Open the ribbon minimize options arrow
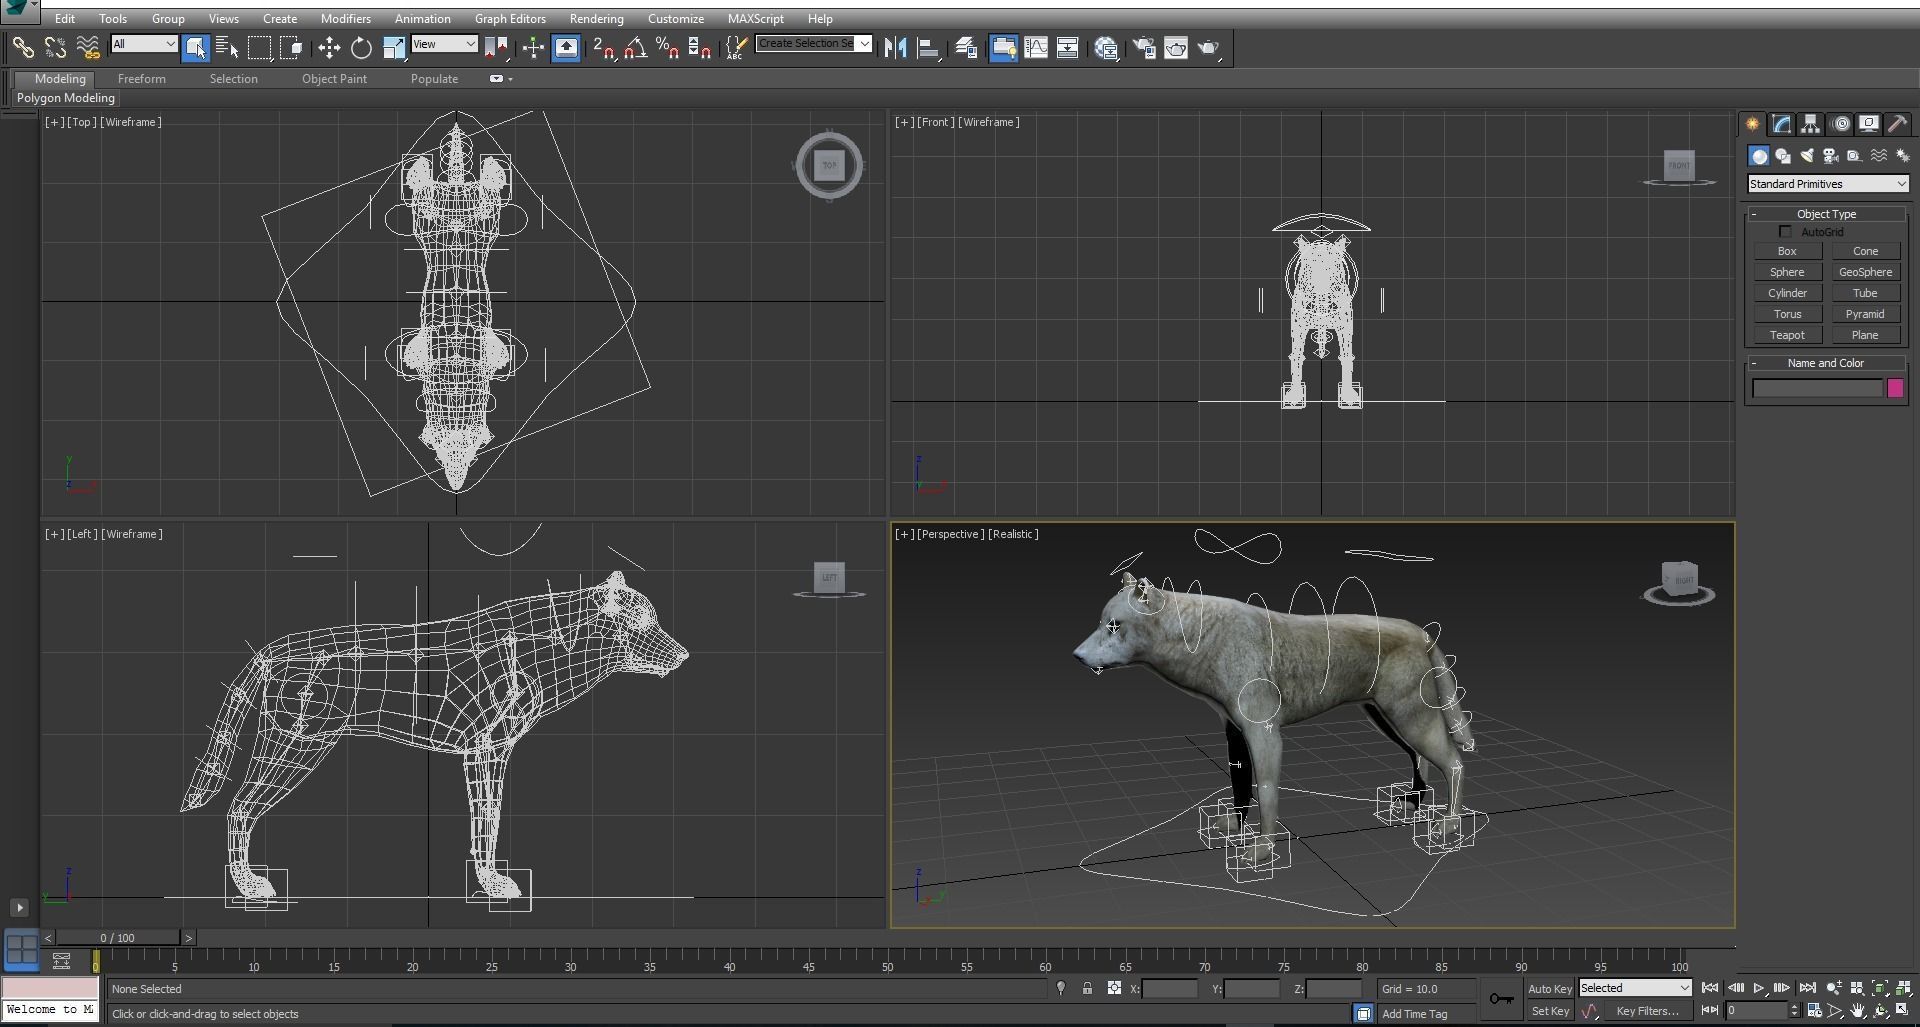 (x=510, y=79)
